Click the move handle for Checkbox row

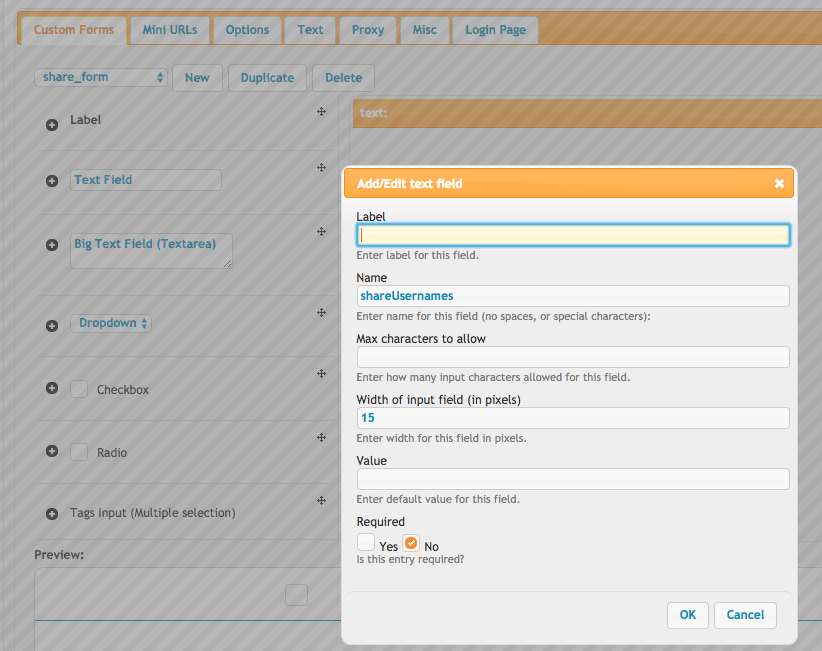point(321,373)
